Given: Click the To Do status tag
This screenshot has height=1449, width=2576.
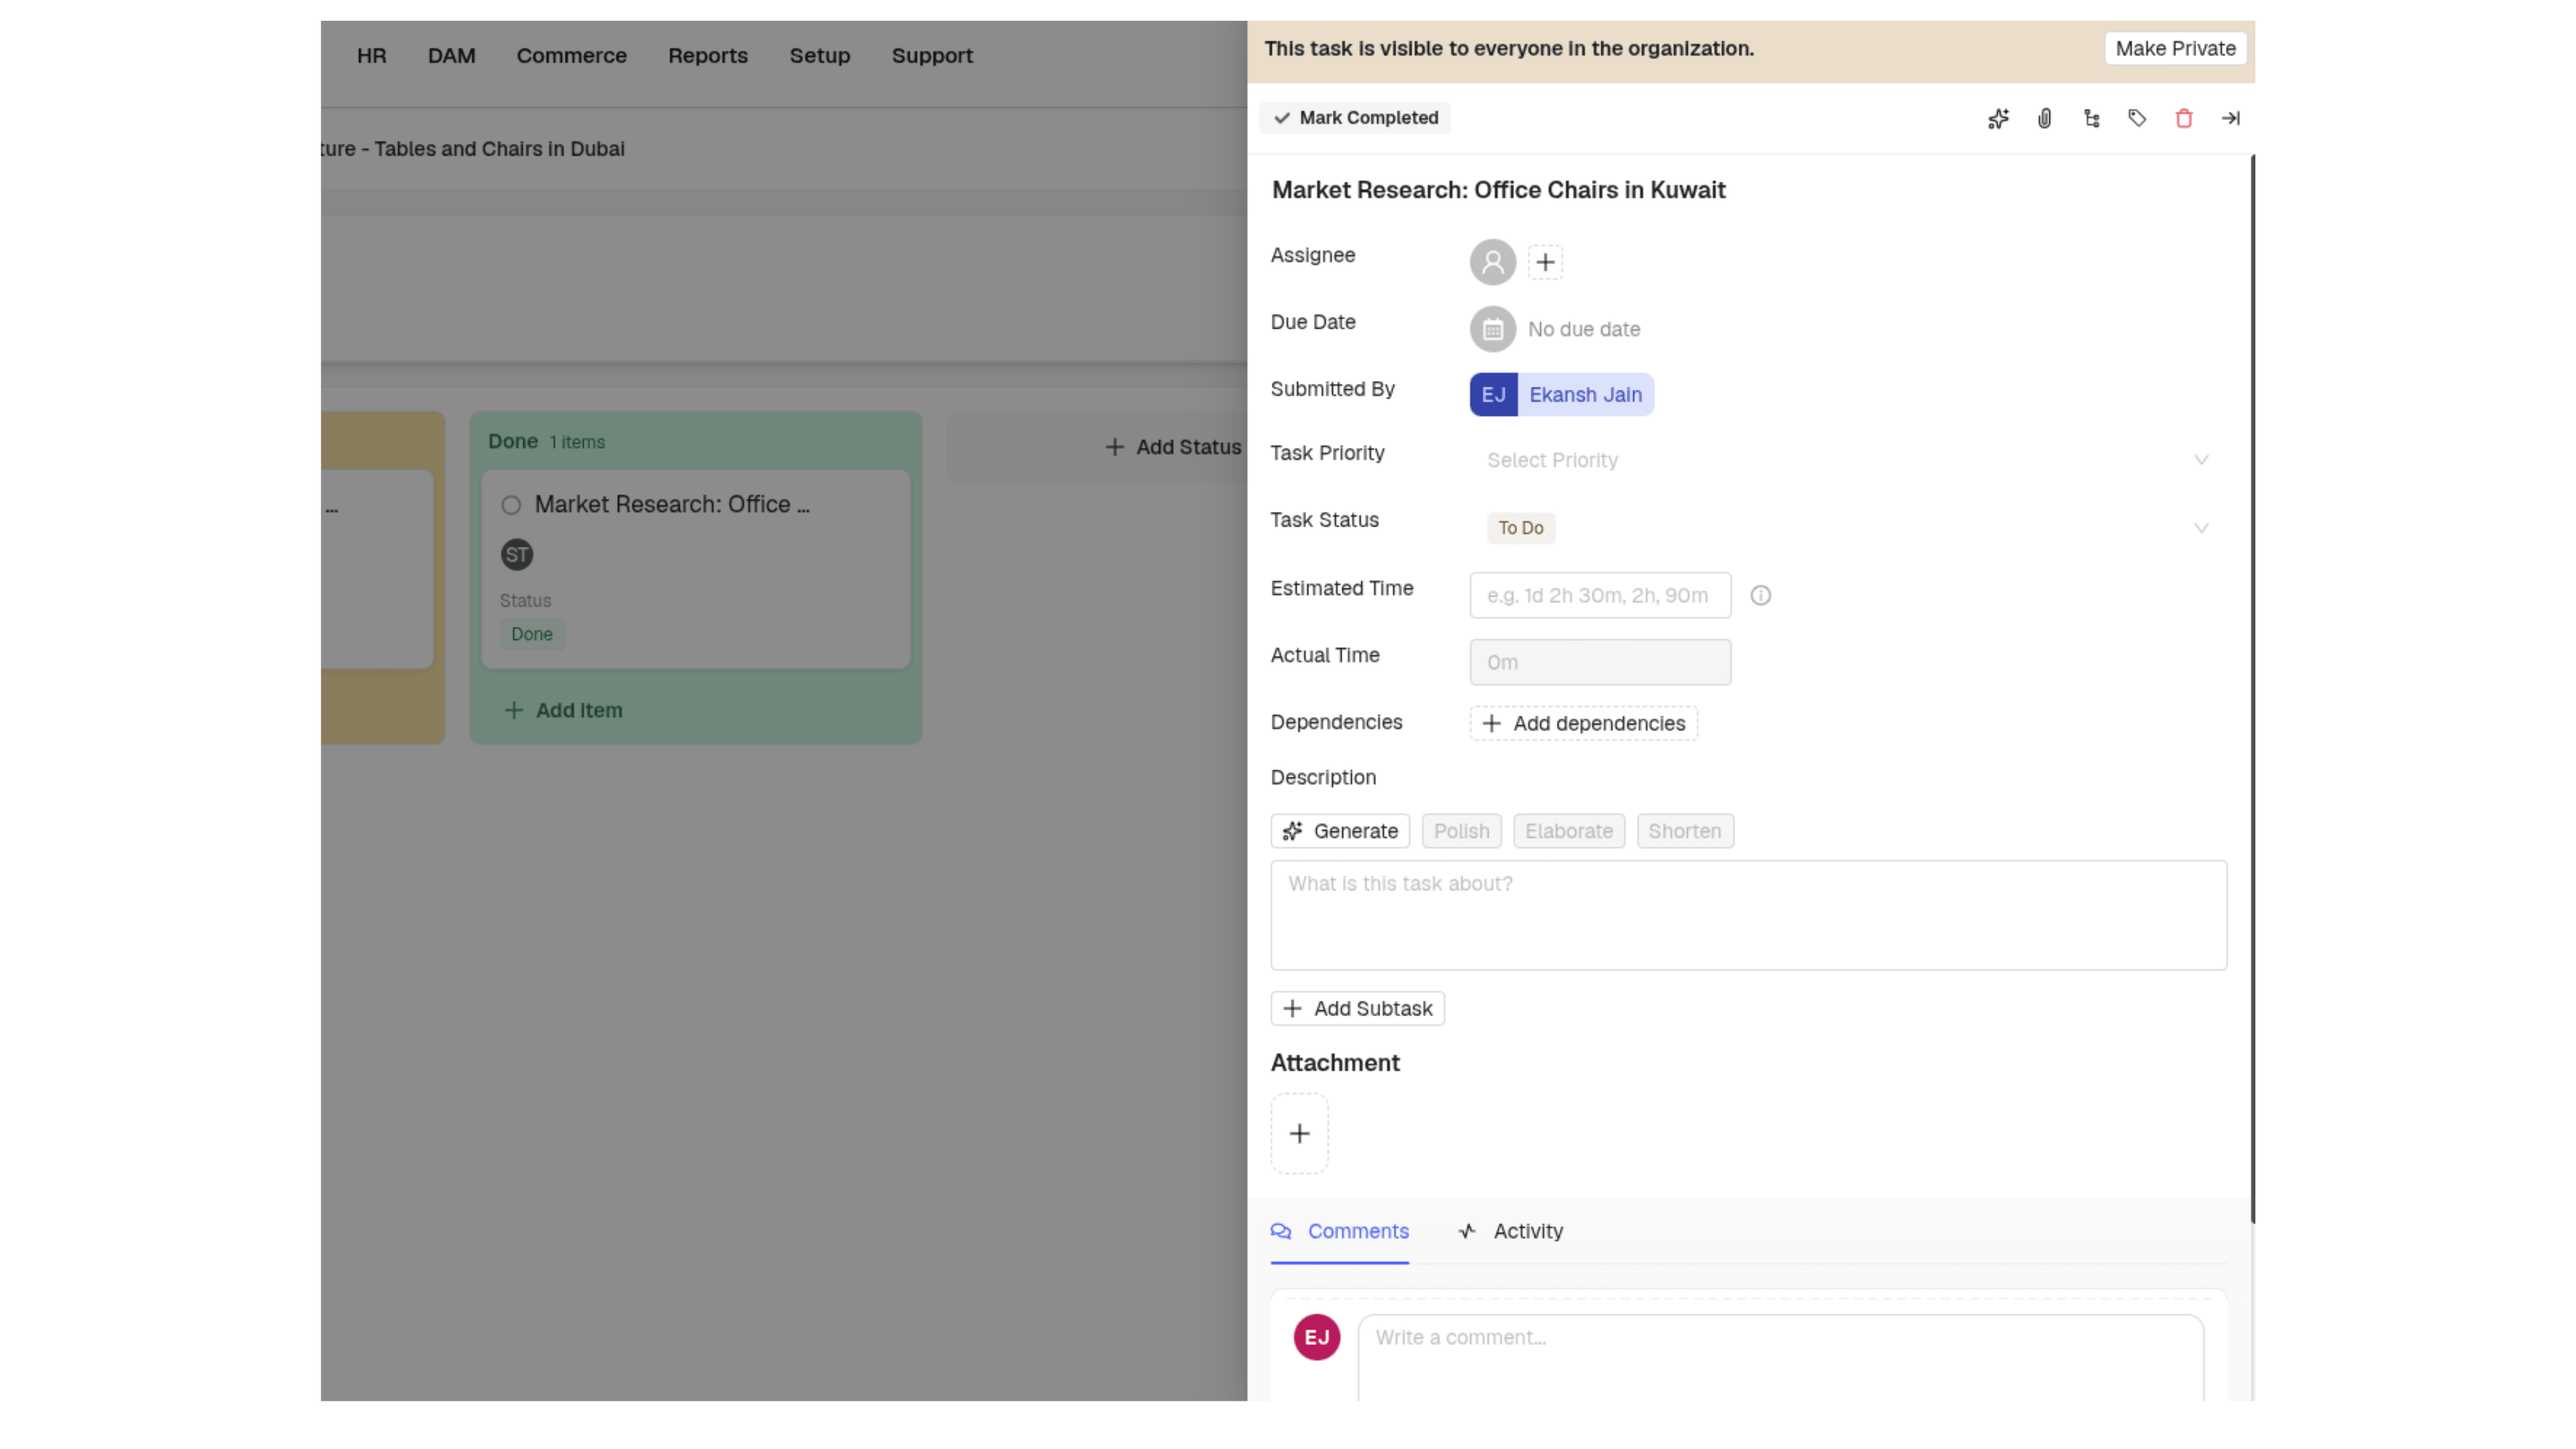Looking at the screenshot, I should [1520, 528].
